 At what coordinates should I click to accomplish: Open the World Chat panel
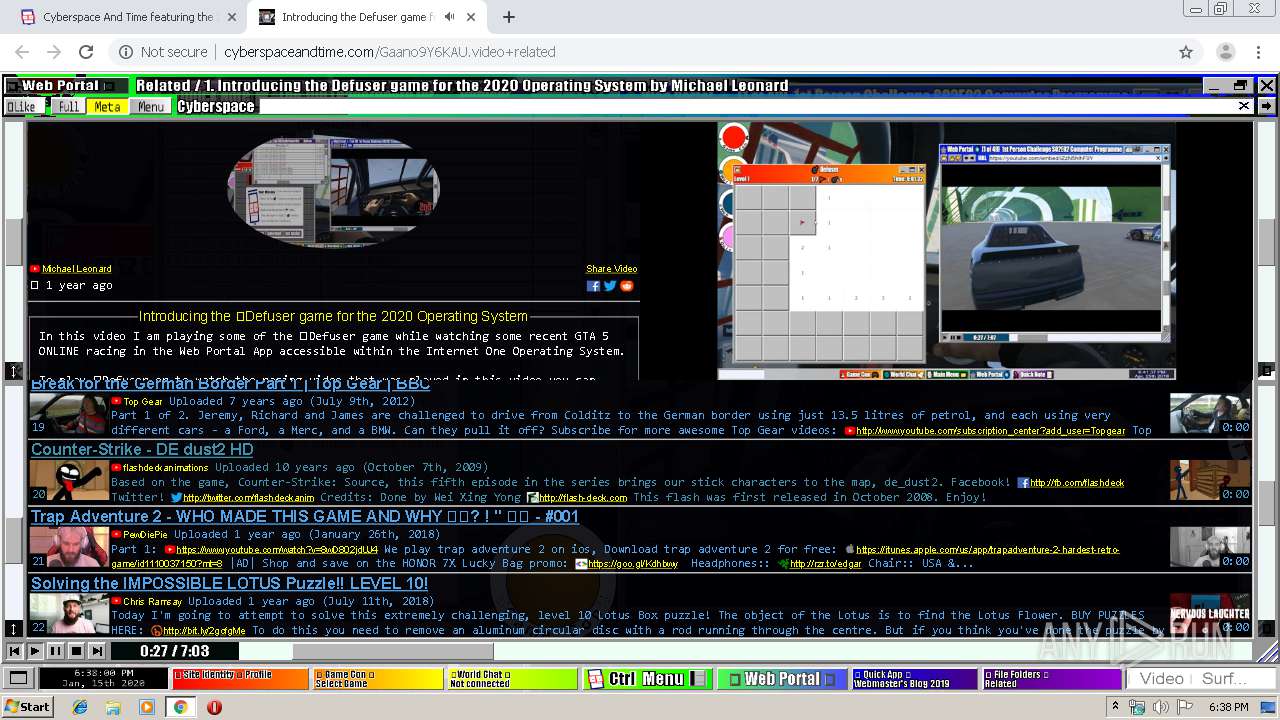point(513,679)
